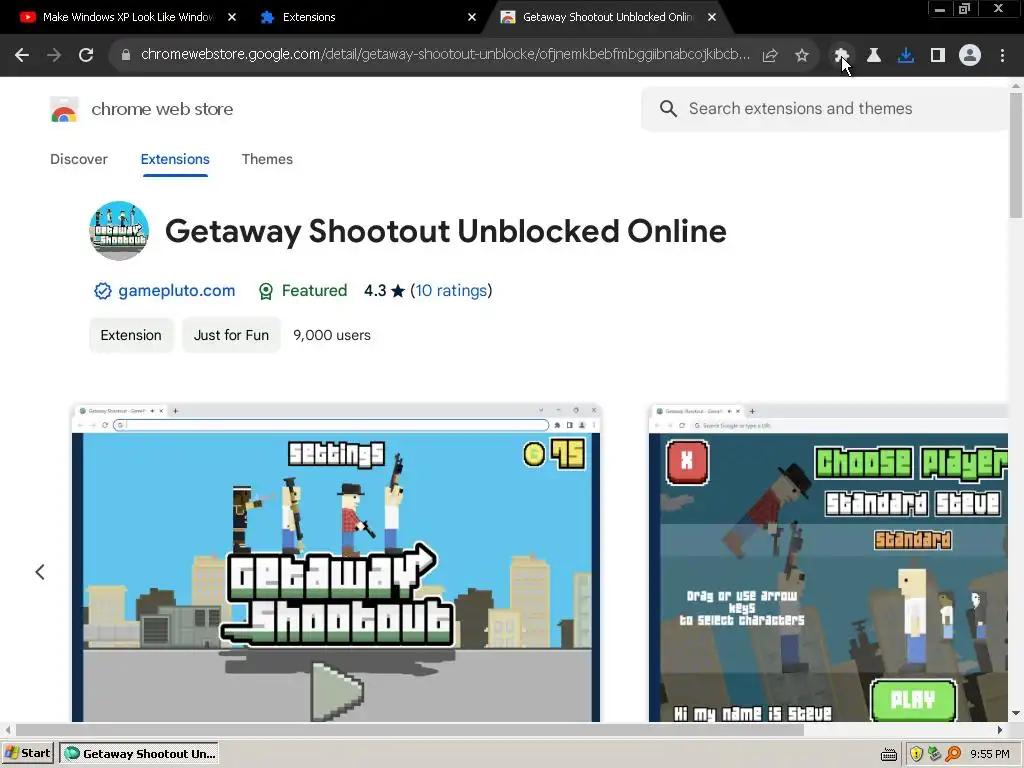The image size is (1024, 768).
Task: Select the Getaway Shootout browser tab
Action: (x=597, y=17)
